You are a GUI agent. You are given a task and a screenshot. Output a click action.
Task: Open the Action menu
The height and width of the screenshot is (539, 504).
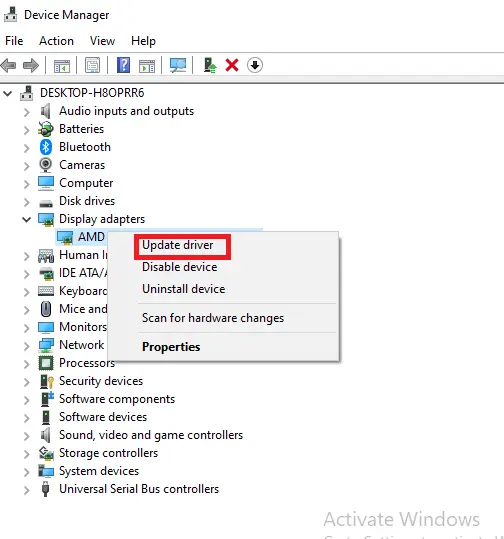pos(56,41)
